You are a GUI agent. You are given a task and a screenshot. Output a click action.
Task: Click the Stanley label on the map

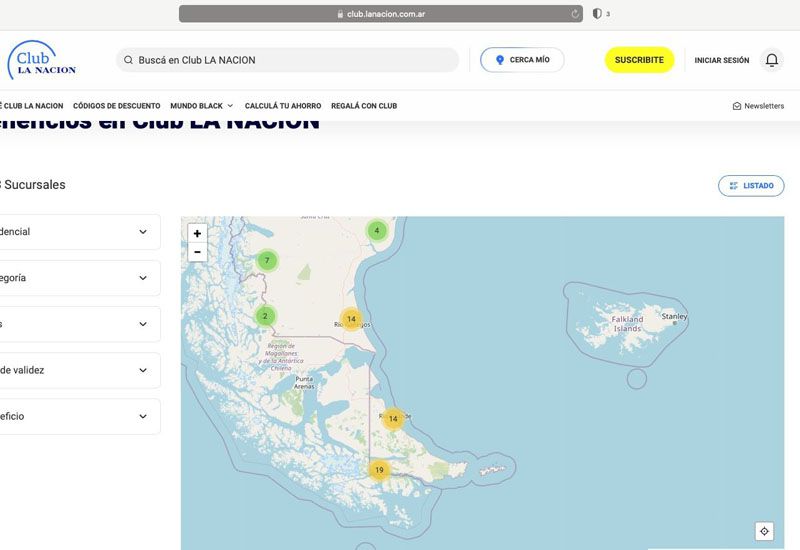tap(674, 316)
